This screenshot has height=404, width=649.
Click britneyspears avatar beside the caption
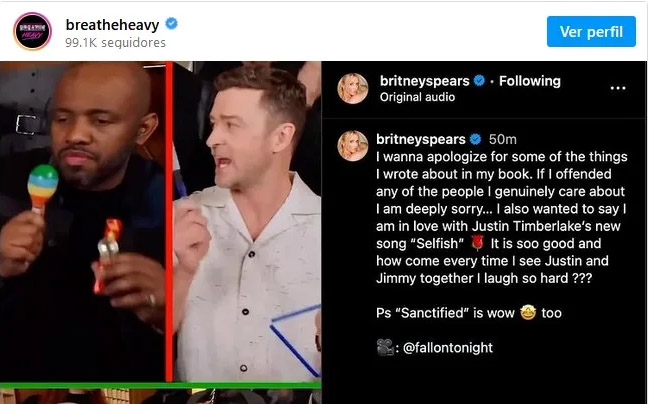click(x=353, y=146)
